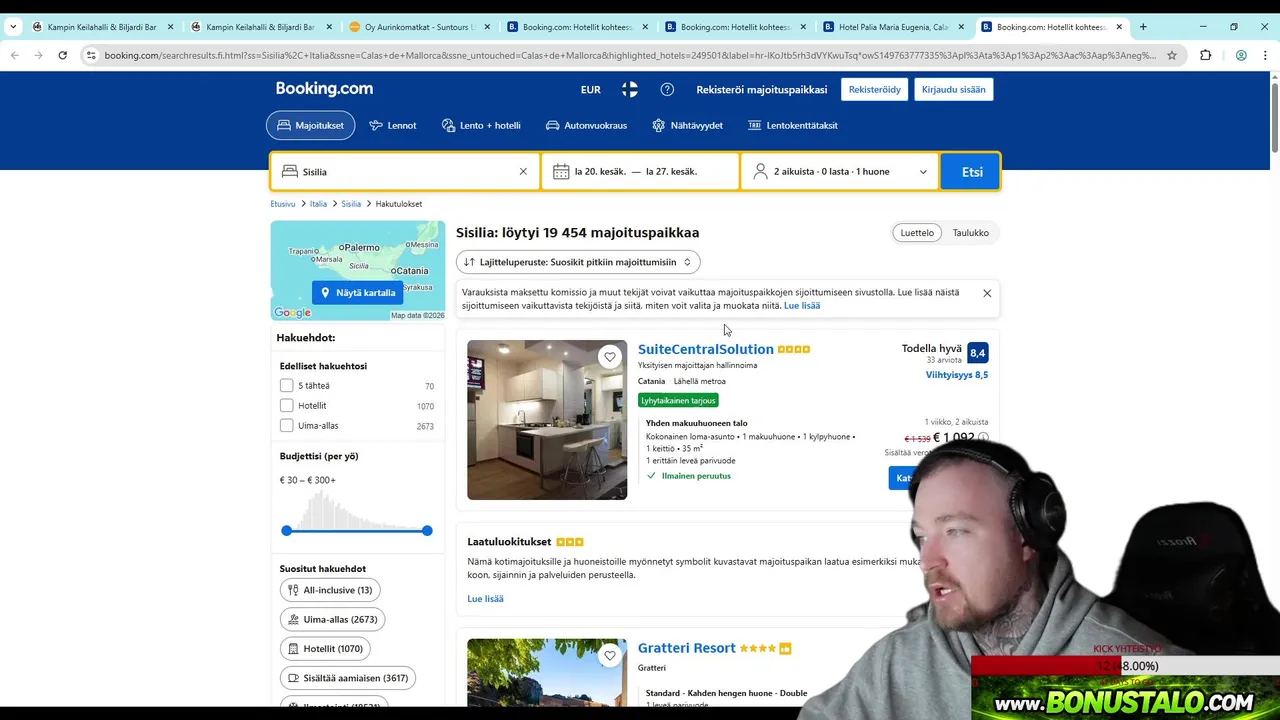Click the maximum budget slider handle
This screenshot has height=720, width=1280.
pyautogui.click(x=427, y=530)
